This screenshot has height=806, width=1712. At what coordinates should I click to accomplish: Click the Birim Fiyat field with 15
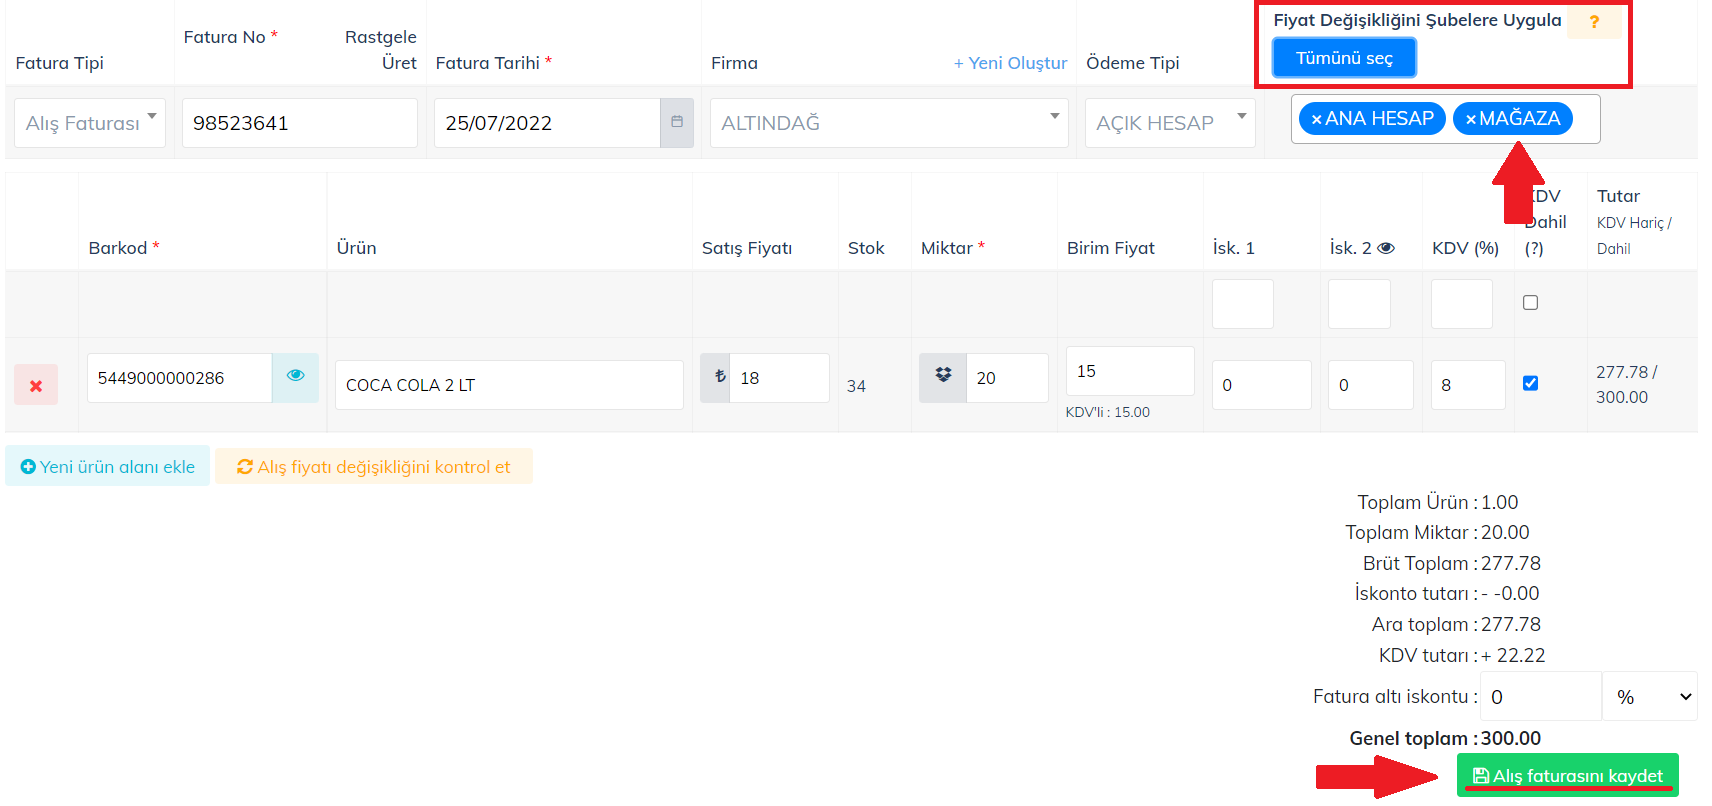click(x=1130, y=371)
